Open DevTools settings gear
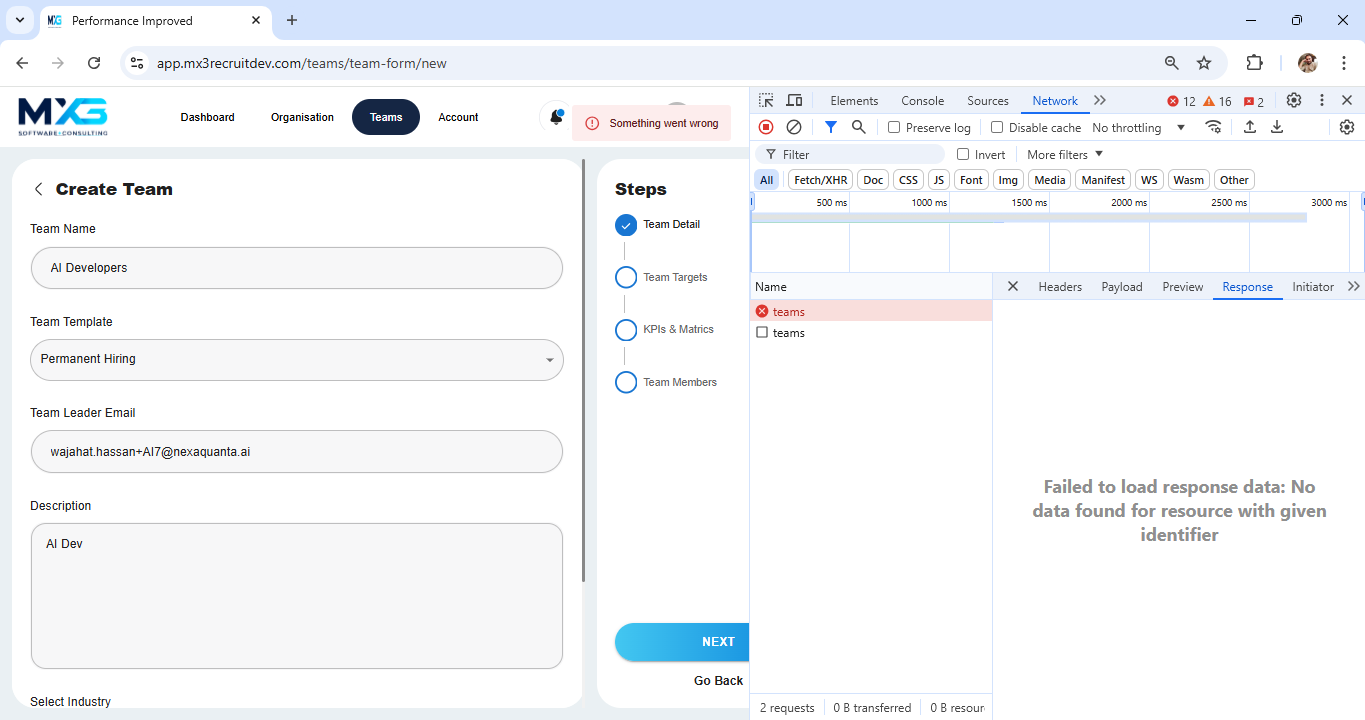Screen dimensions: 1365x720 [x=1294, y=101]
